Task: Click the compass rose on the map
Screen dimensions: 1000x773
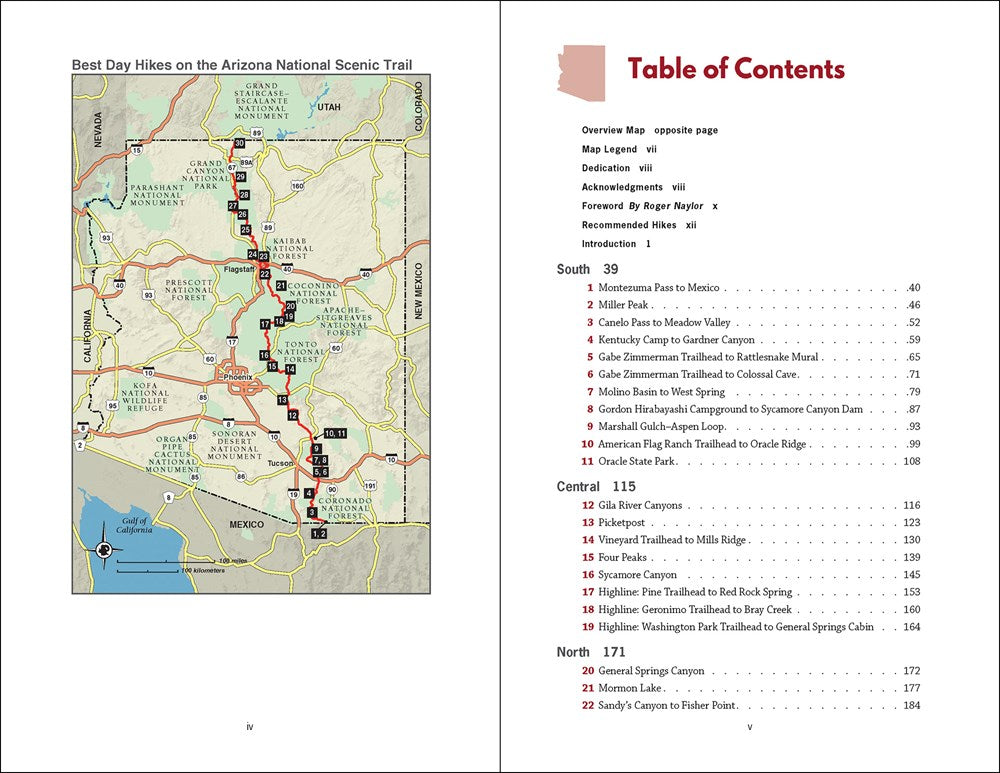Action: (103, 549)
